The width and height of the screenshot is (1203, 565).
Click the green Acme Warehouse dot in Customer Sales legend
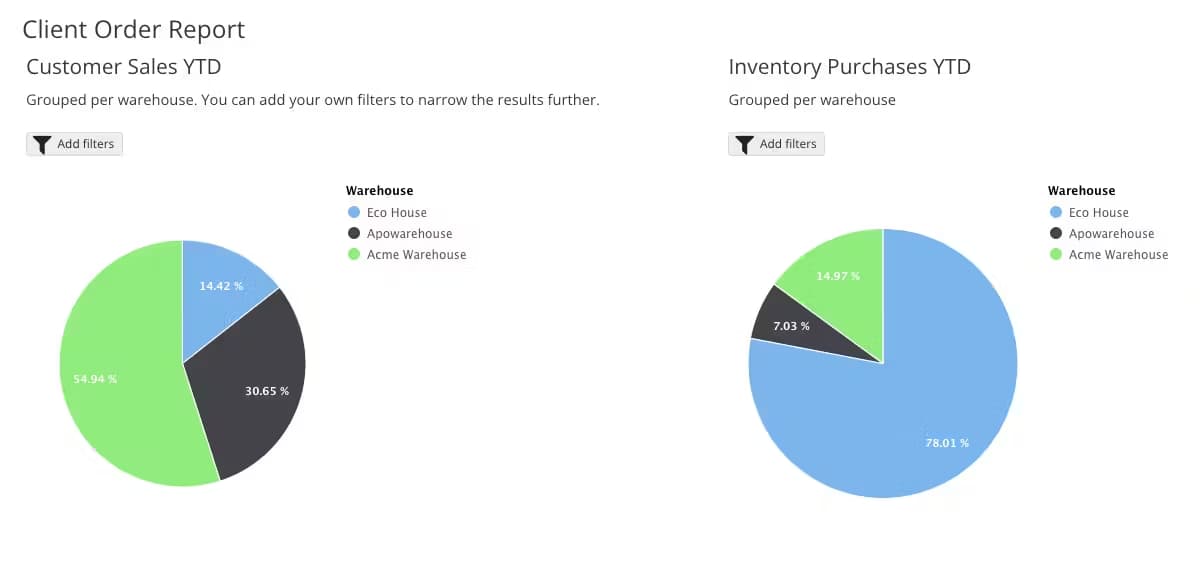tap(353, 255)
